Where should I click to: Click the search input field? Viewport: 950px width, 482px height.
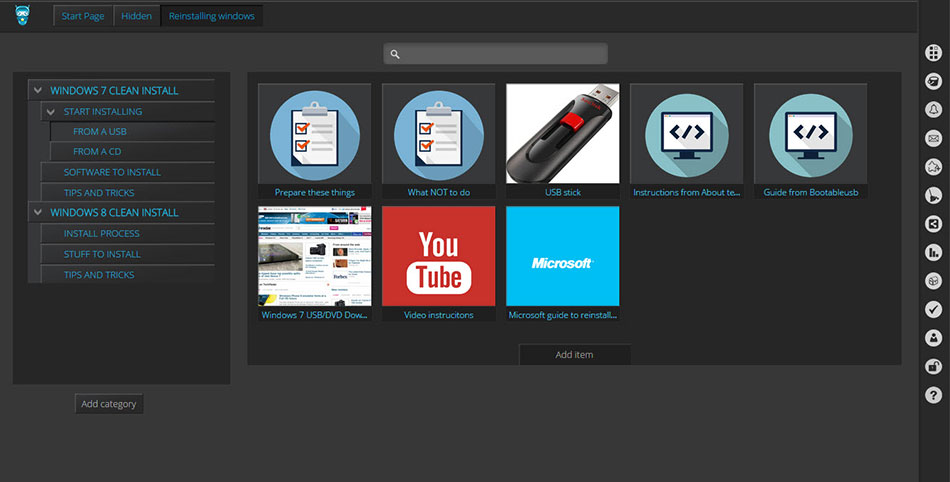pos(495,54)
